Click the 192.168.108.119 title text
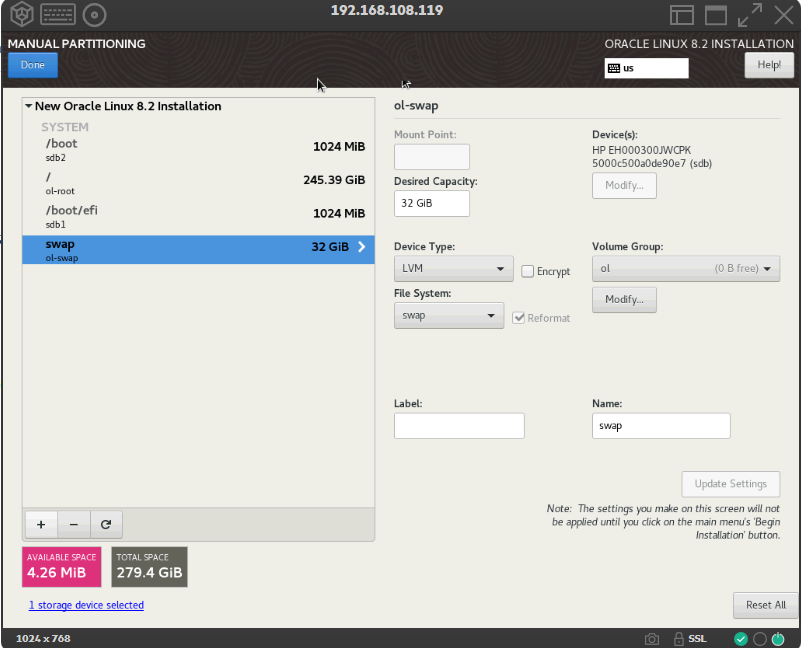 387,10
